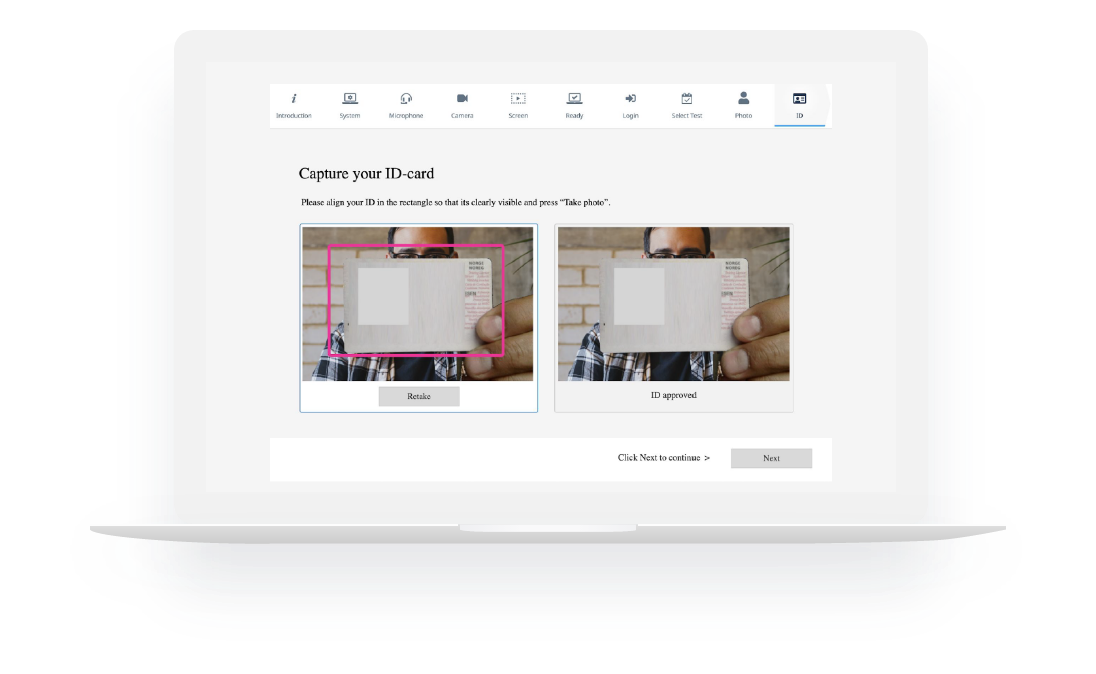Click inside the pink alignment rectangle
The width and height of the screenshot is (1096, 674).
click(415, 300)
